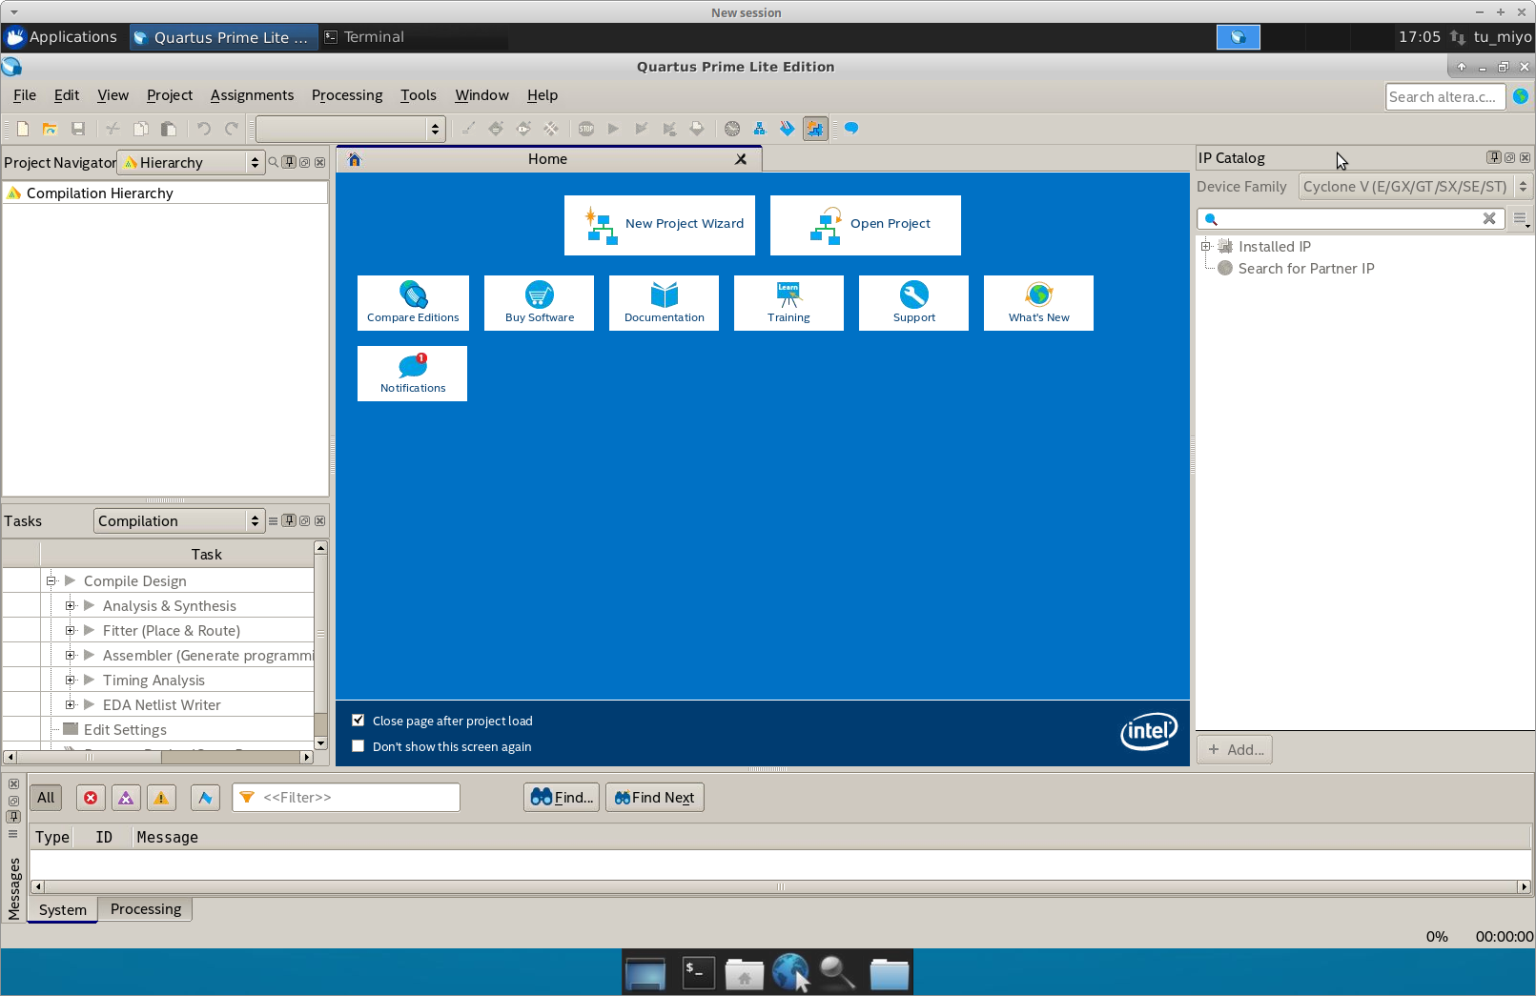This screenshot has width=1536, height=996.
Task: Open the Assignments menu
Action: (x=252, y=95)
